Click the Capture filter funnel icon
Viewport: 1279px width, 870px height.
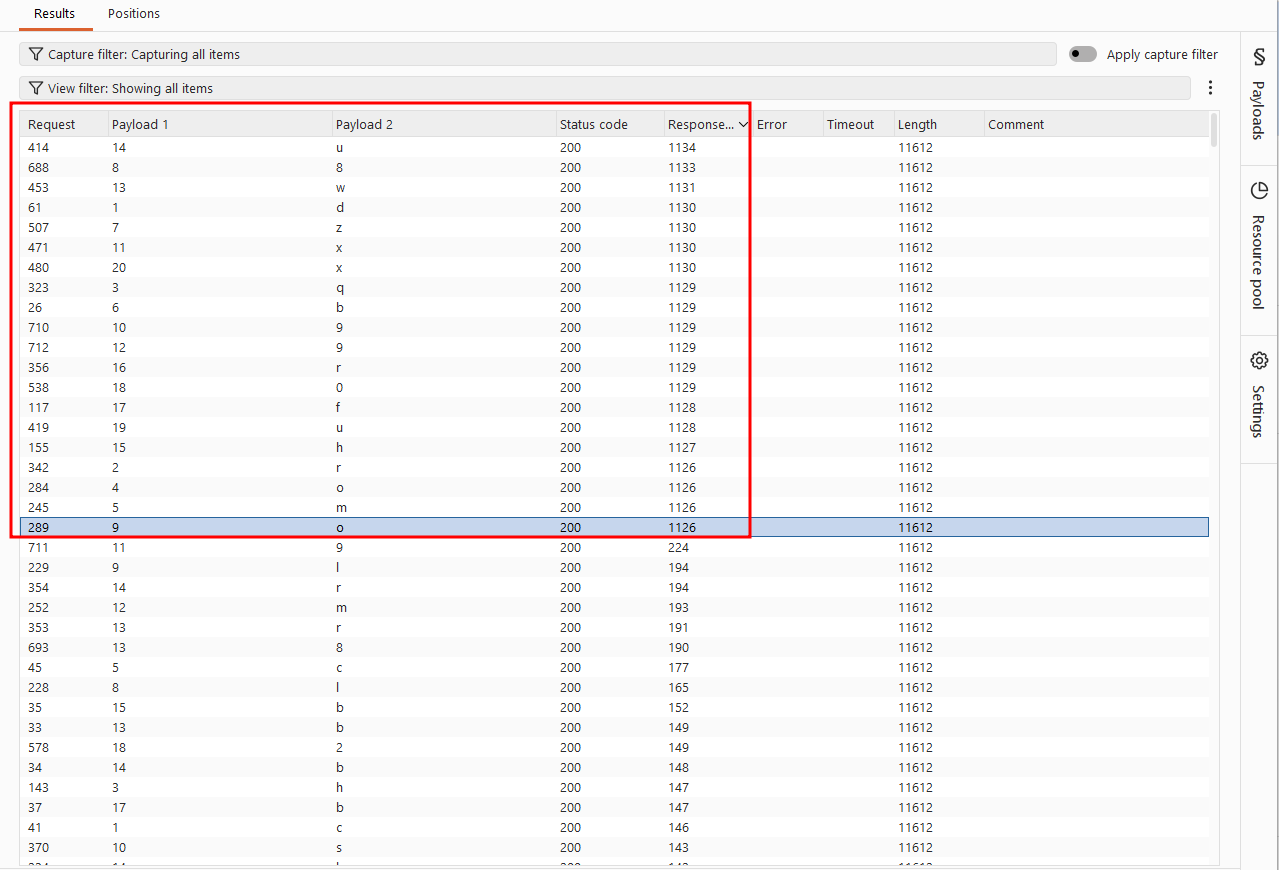(36, 54)
